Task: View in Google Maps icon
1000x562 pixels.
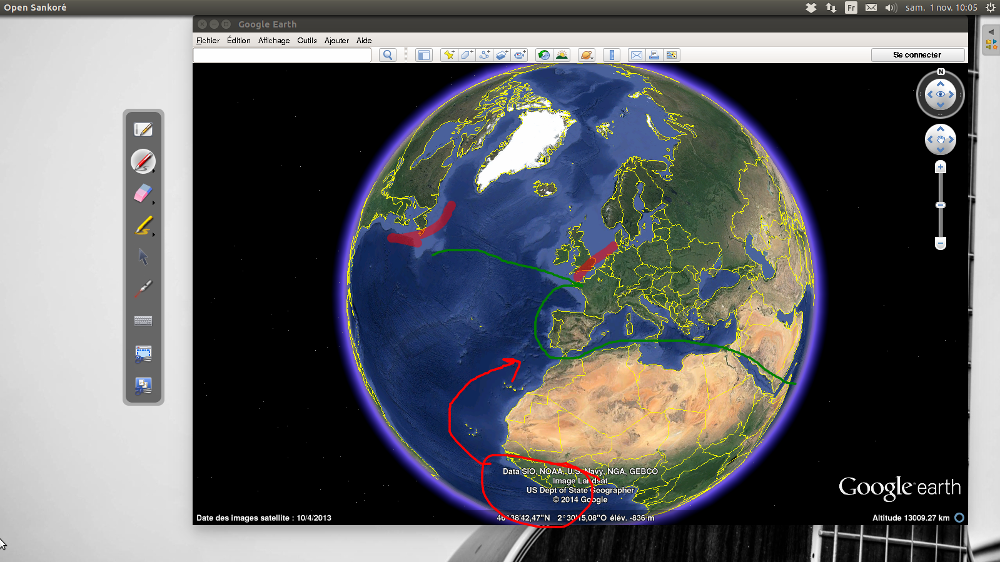Action: pyautogui.click(x=672, y=55)
